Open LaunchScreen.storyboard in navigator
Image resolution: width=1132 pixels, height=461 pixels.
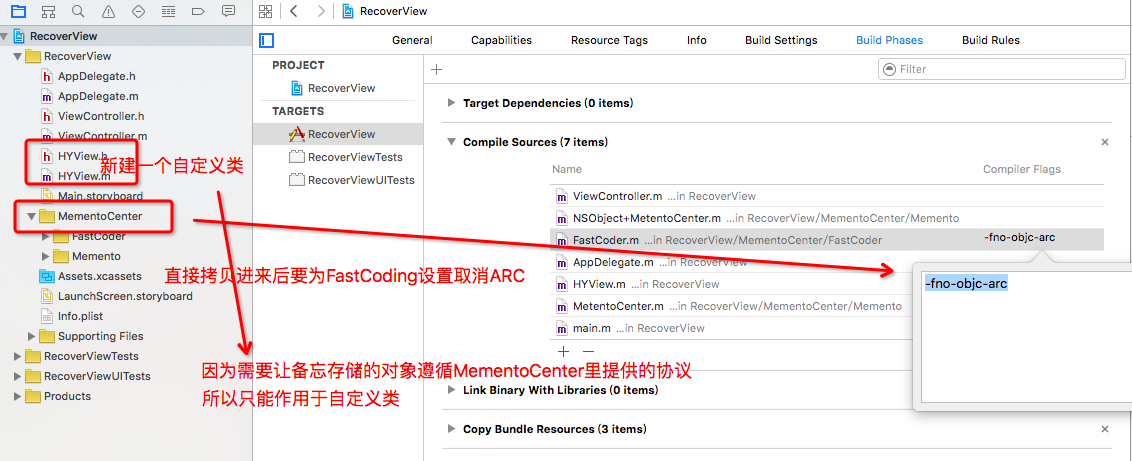[116, 297]
